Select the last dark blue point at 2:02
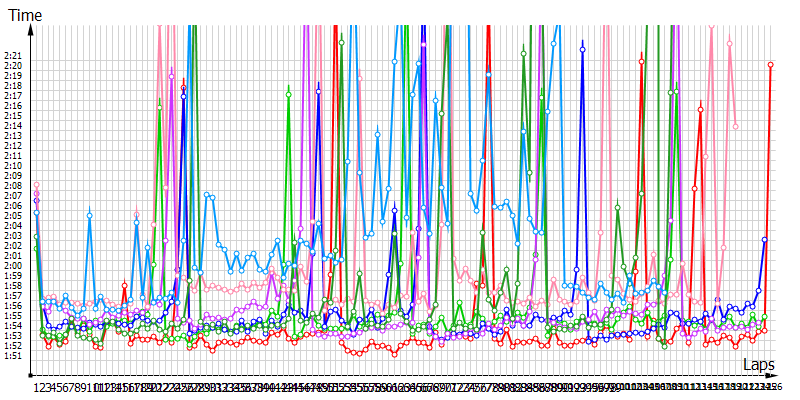This screenshot has width=800, height=400. [765, 240]
